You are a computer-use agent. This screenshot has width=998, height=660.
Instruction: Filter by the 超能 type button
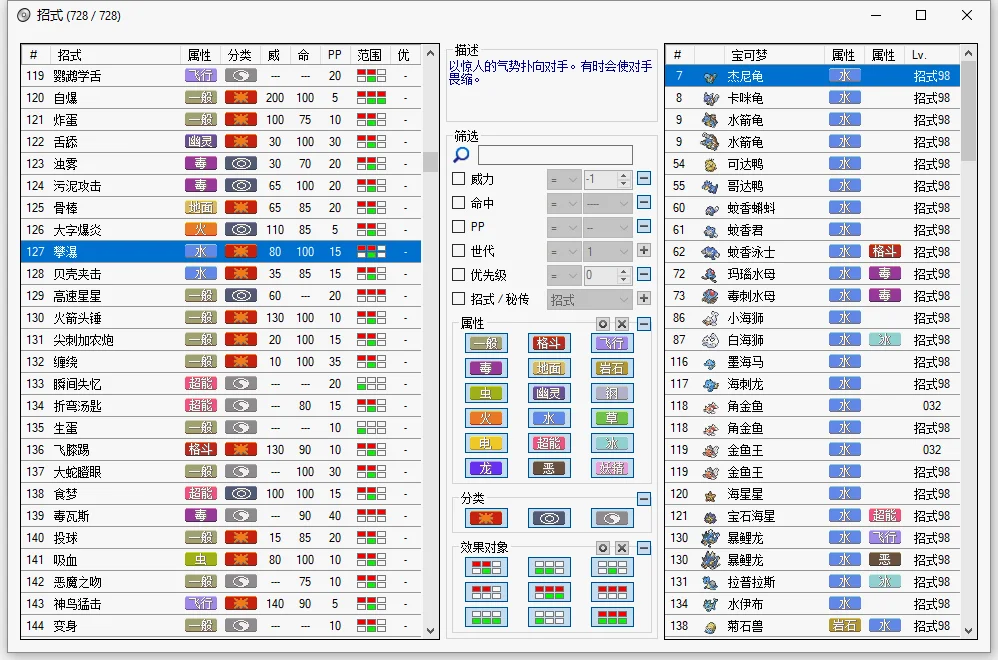coord(549,443)
